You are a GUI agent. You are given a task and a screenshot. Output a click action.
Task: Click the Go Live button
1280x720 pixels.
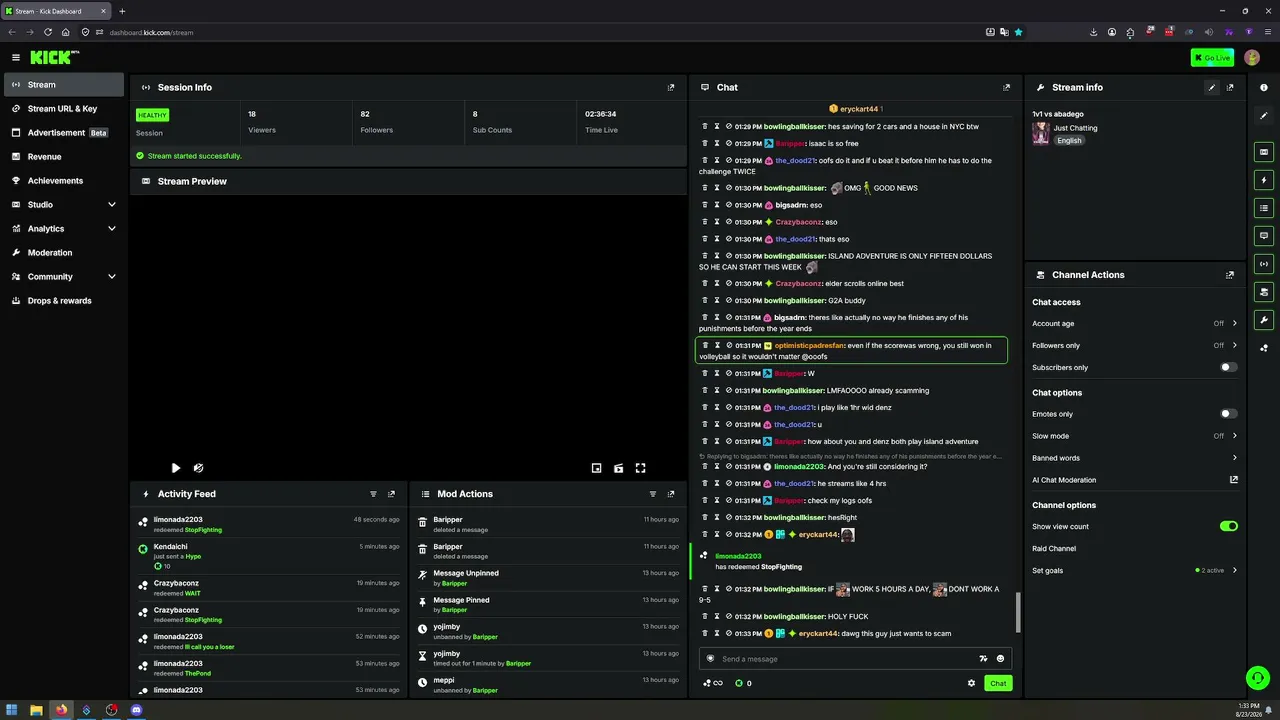1212,58
